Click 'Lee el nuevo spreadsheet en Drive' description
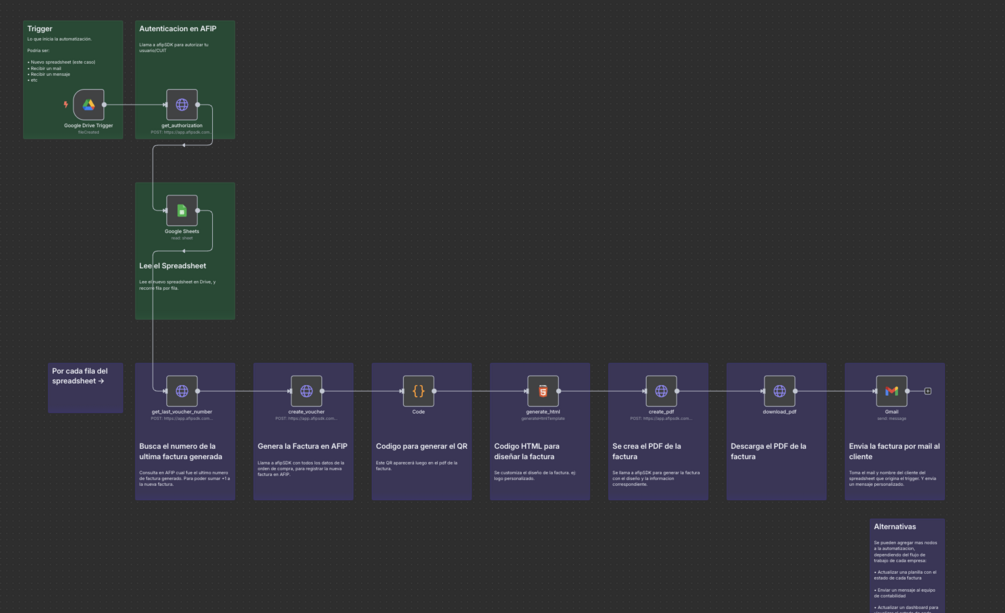This screenshot has width=1005, height=613. pos(178,285)
